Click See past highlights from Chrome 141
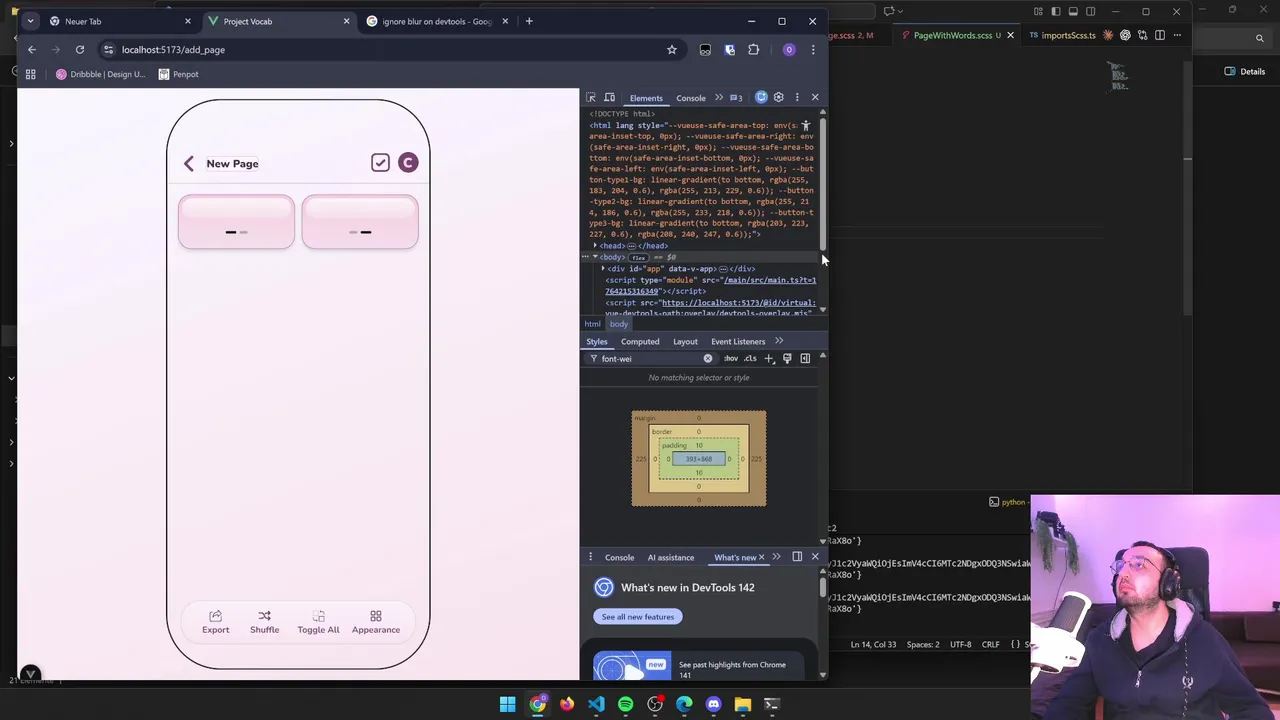 coord(732,669)
